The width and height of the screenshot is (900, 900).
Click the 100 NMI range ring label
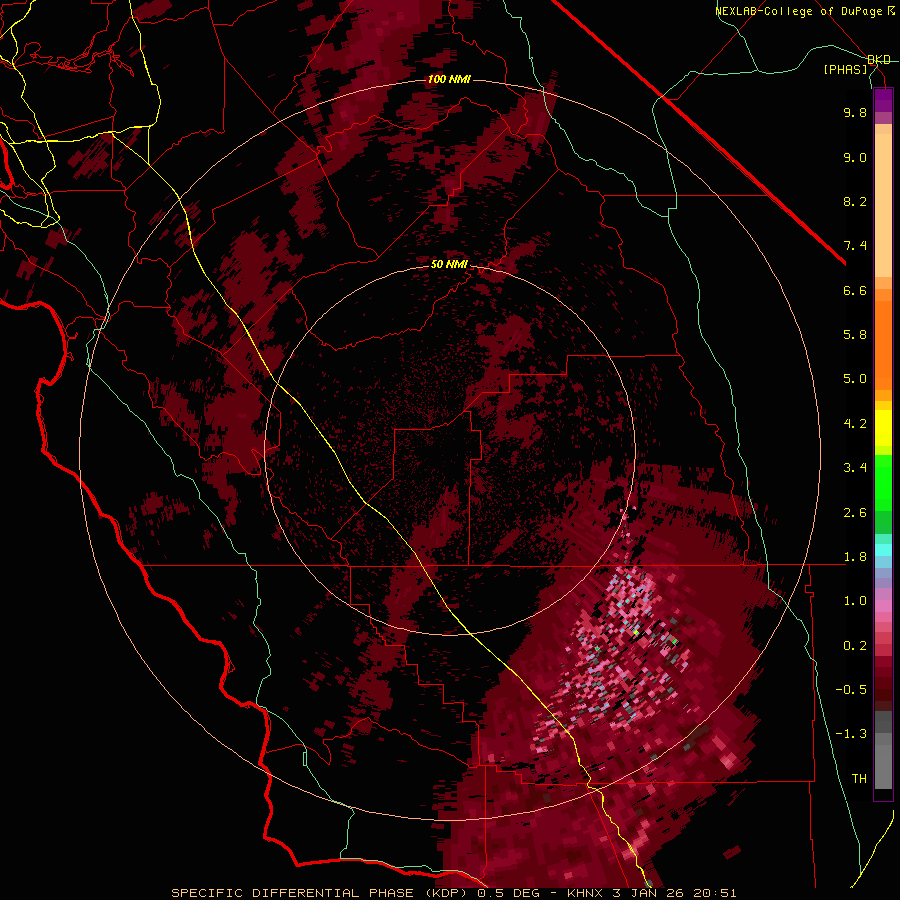(449, 79)
